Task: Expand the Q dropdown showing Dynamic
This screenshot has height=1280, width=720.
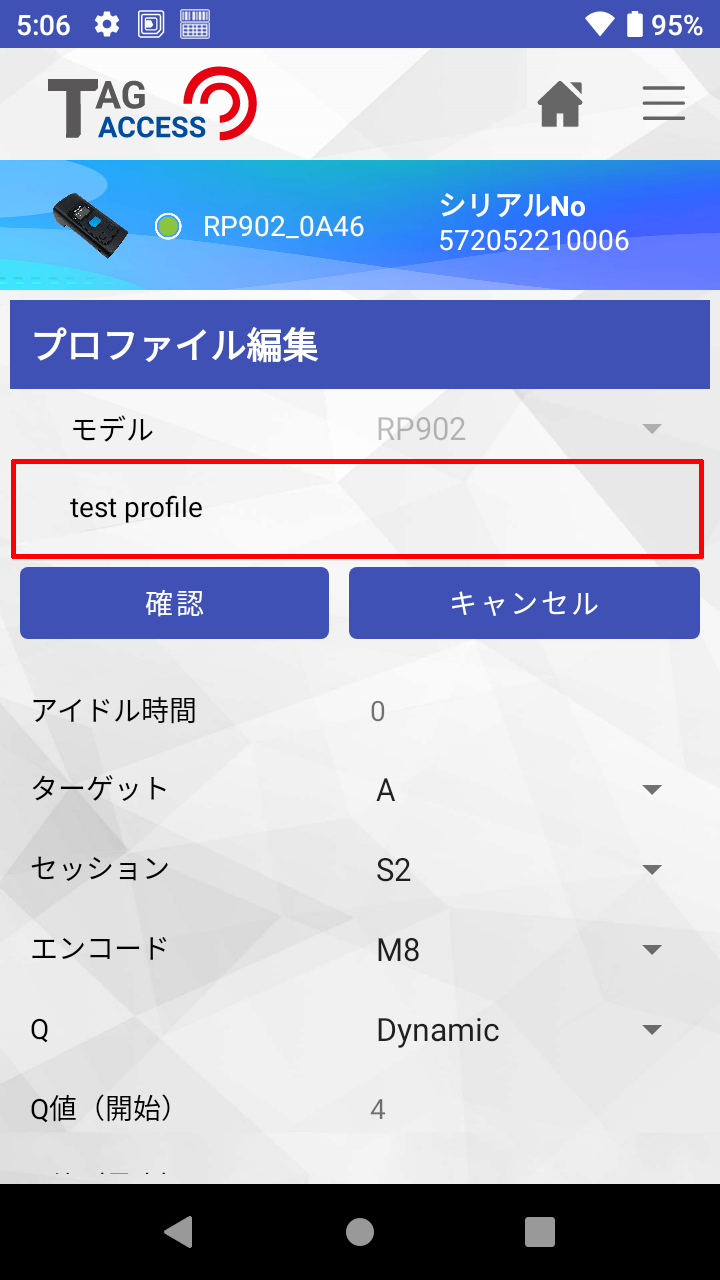Action: (x=519, y=1029)
